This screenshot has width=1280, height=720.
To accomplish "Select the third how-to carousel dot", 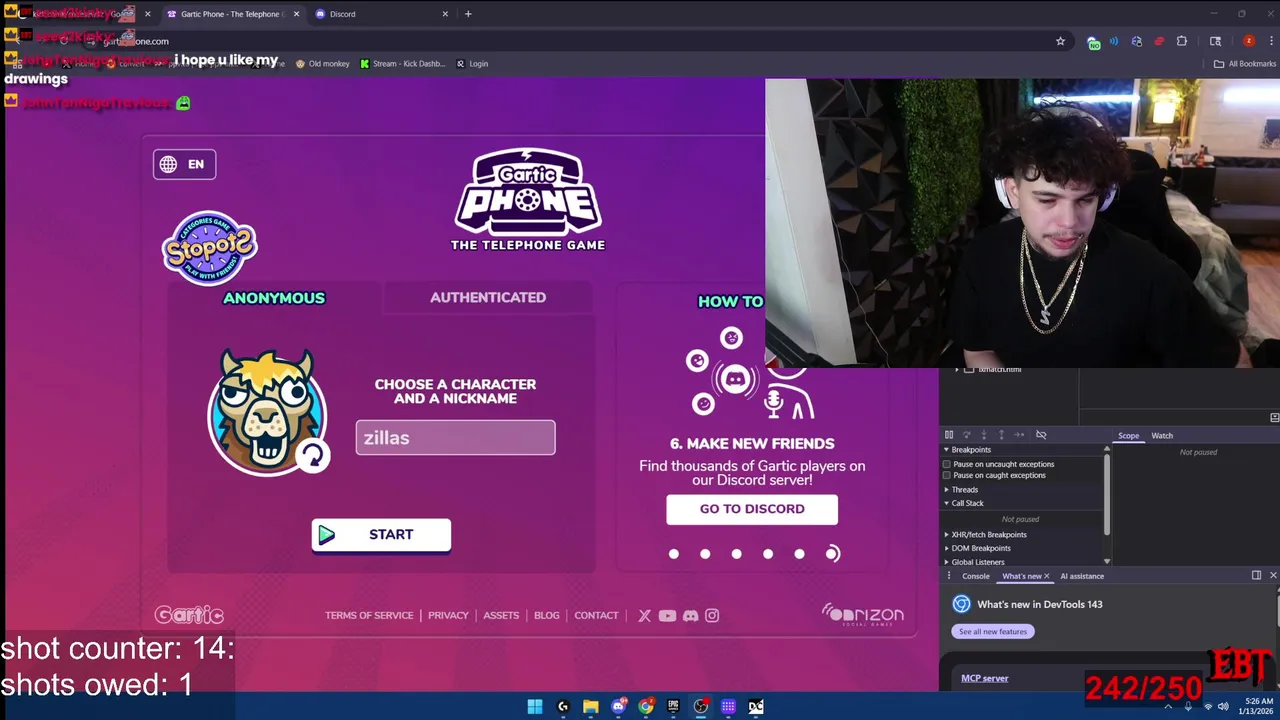I will pos(736,554).
